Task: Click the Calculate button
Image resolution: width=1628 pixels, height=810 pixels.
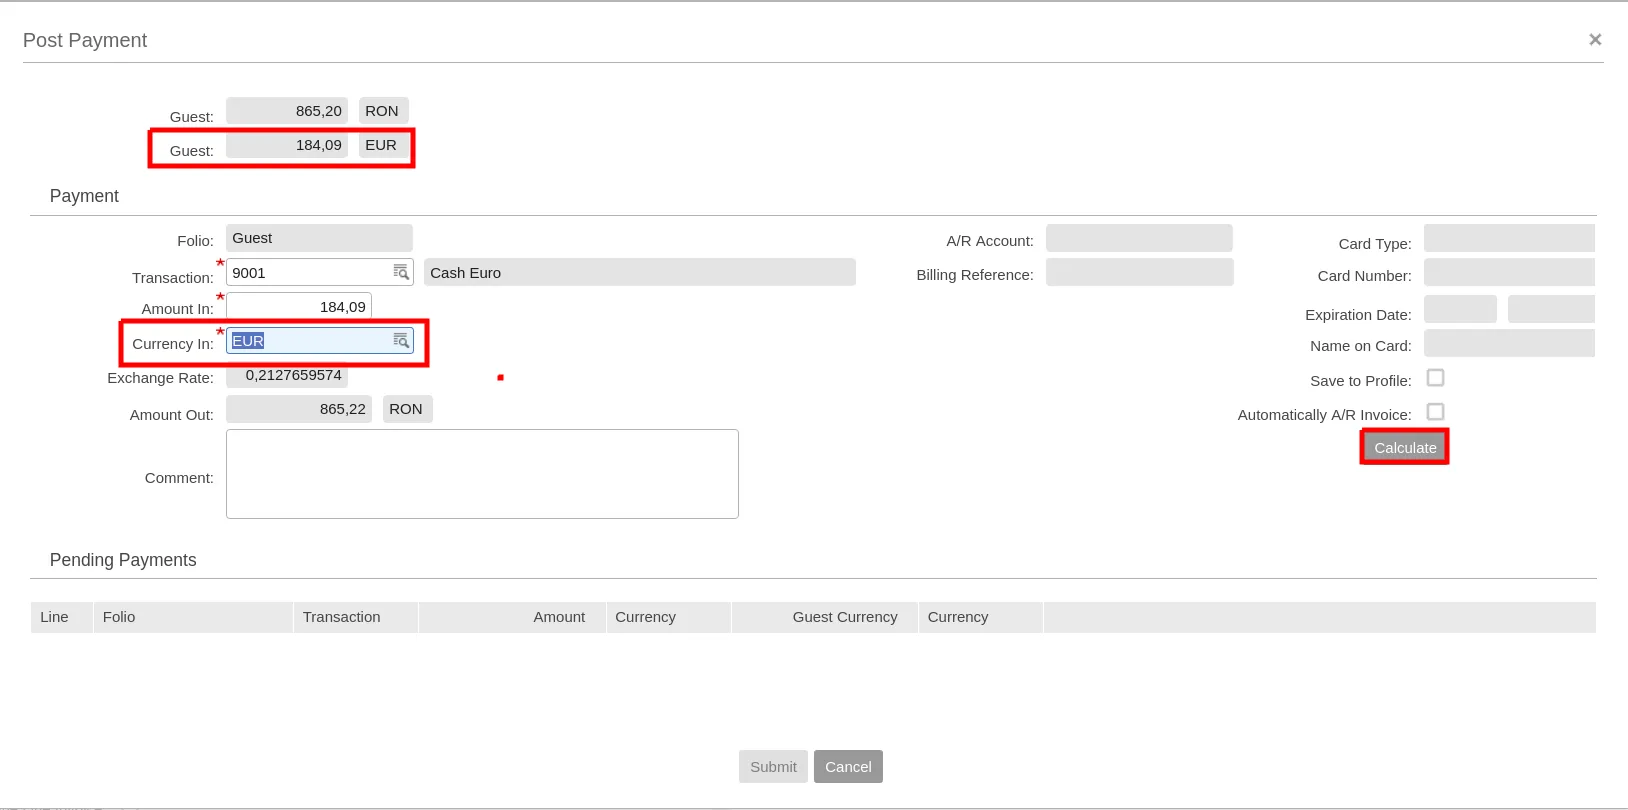Action: pos(1405,448)
